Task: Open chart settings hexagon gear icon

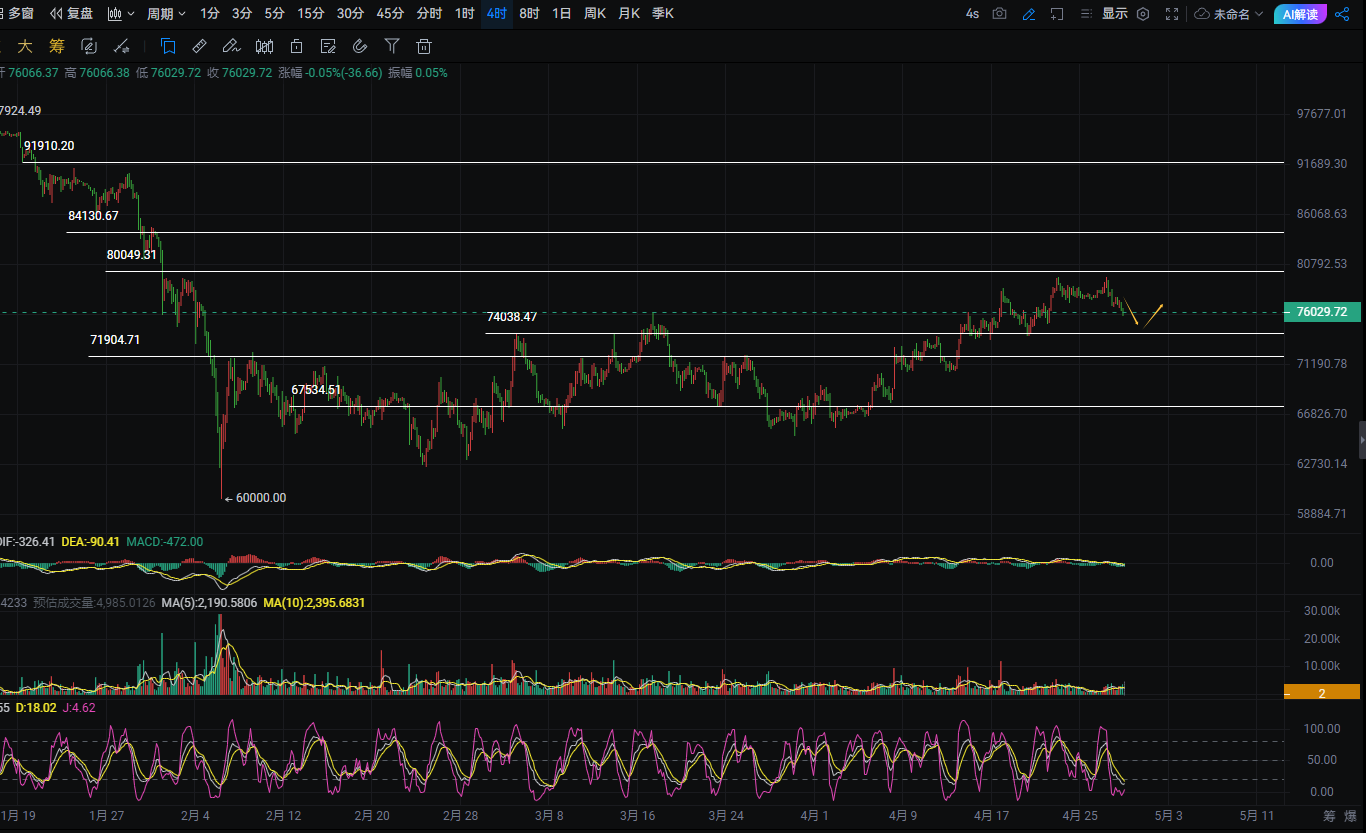Action: [1143, 14]
